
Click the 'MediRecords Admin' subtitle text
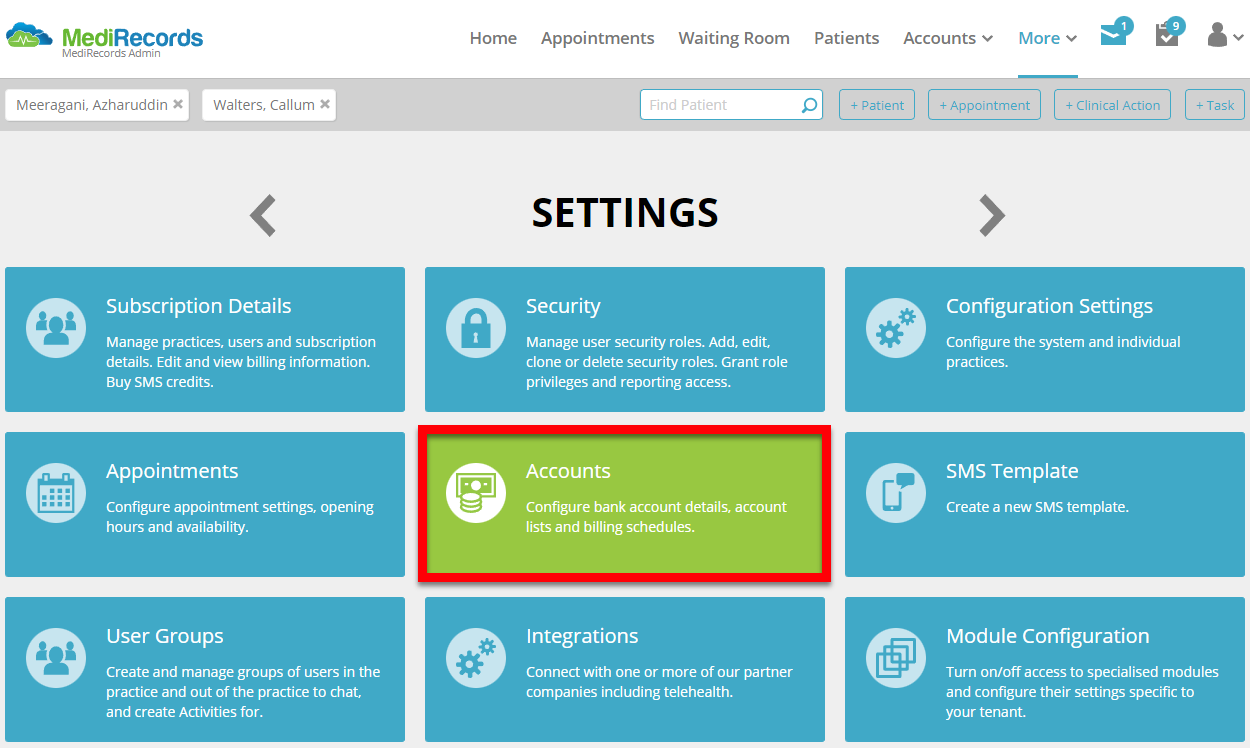[x=111, y=54]
